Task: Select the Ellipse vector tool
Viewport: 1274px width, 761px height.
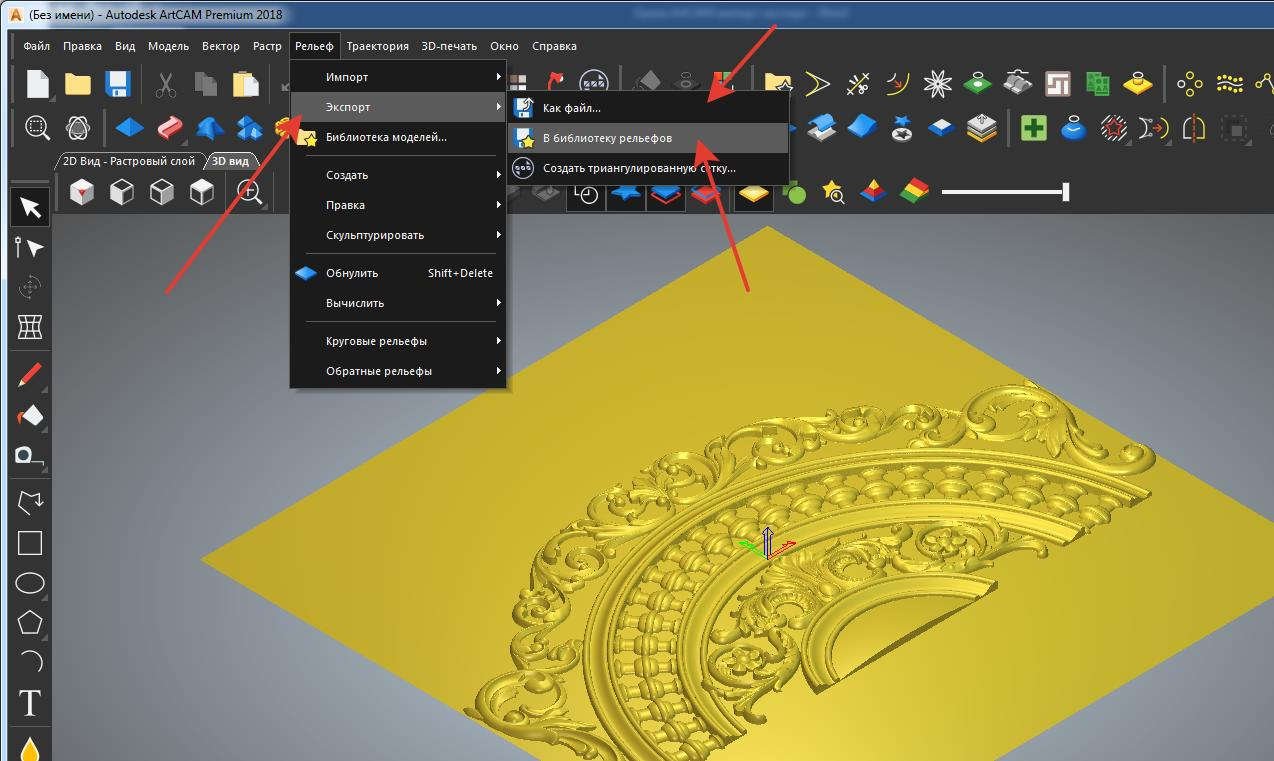Action: tap(30, 582)
